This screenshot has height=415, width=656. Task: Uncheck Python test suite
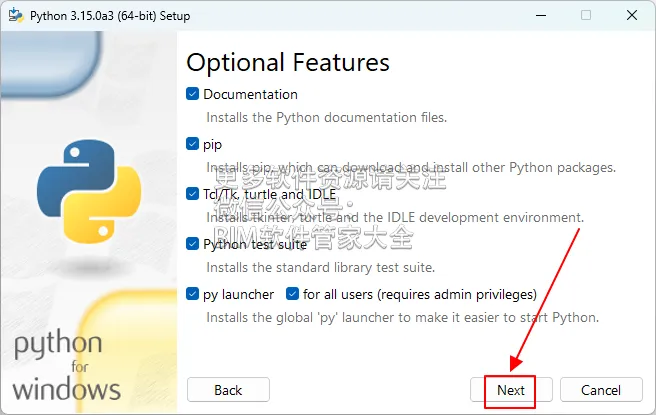coord(193,243)
